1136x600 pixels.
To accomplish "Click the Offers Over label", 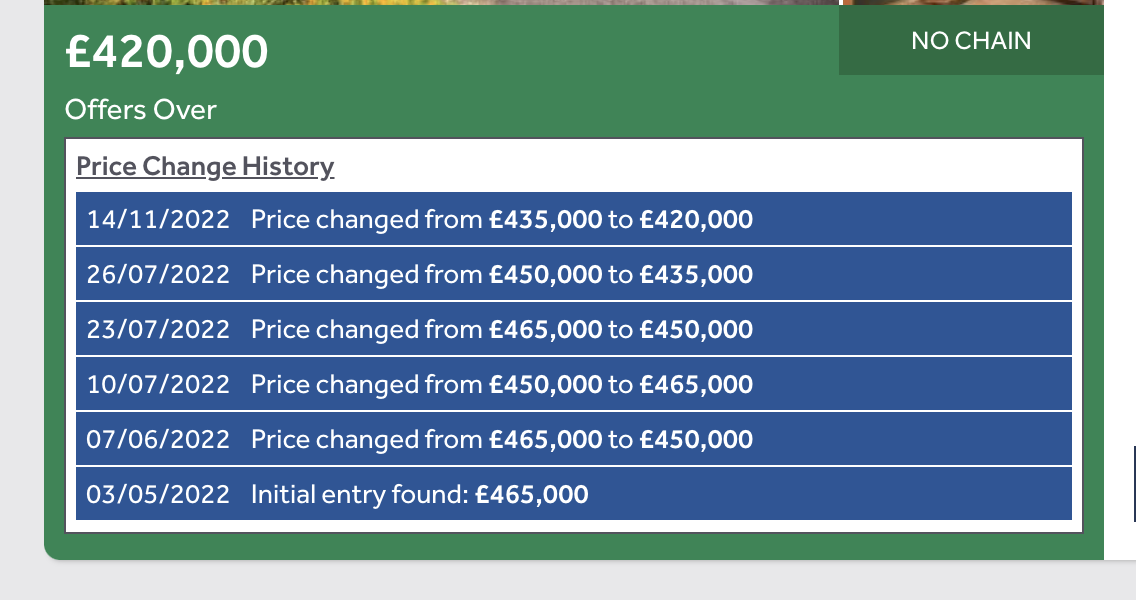I will 141,110.
